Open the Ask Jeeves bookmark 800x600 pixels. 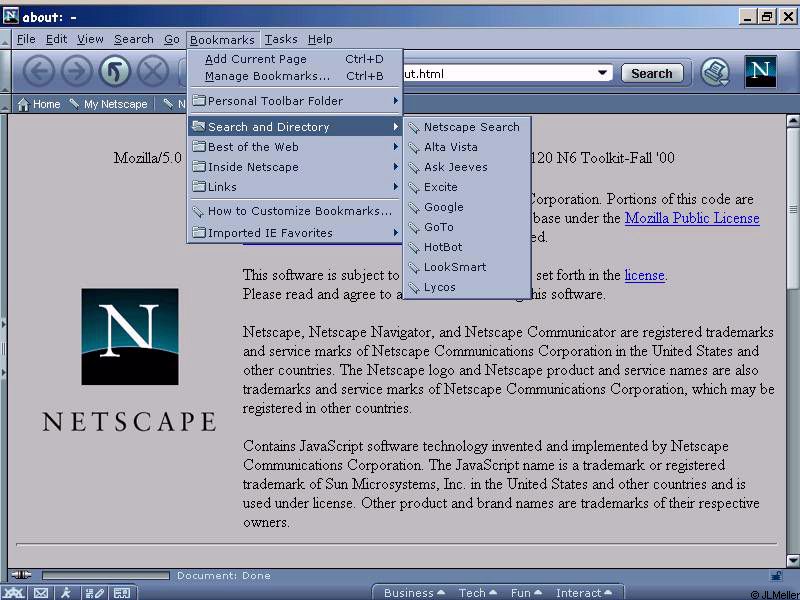coord(467,167)
